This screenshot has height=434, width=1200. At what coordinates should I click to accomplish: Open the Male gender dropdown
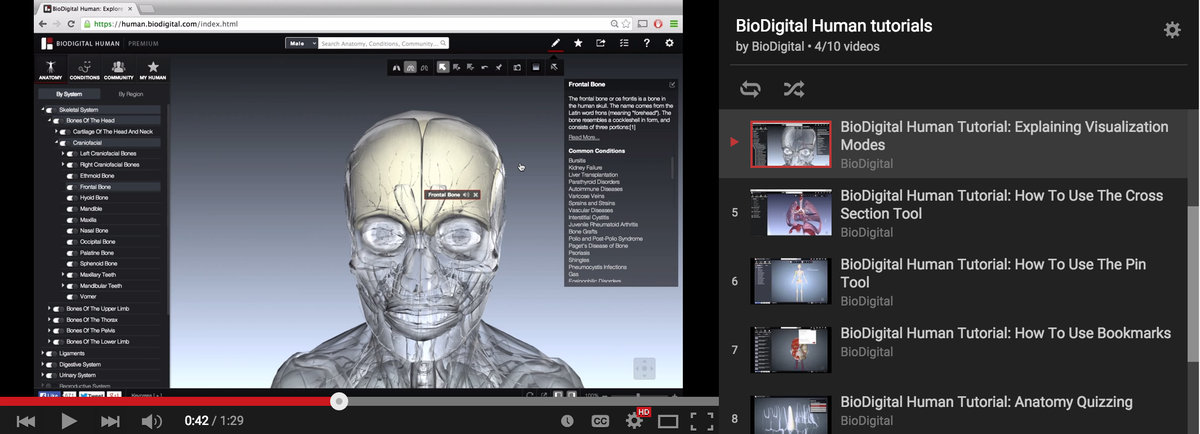(x=300, y=44)
